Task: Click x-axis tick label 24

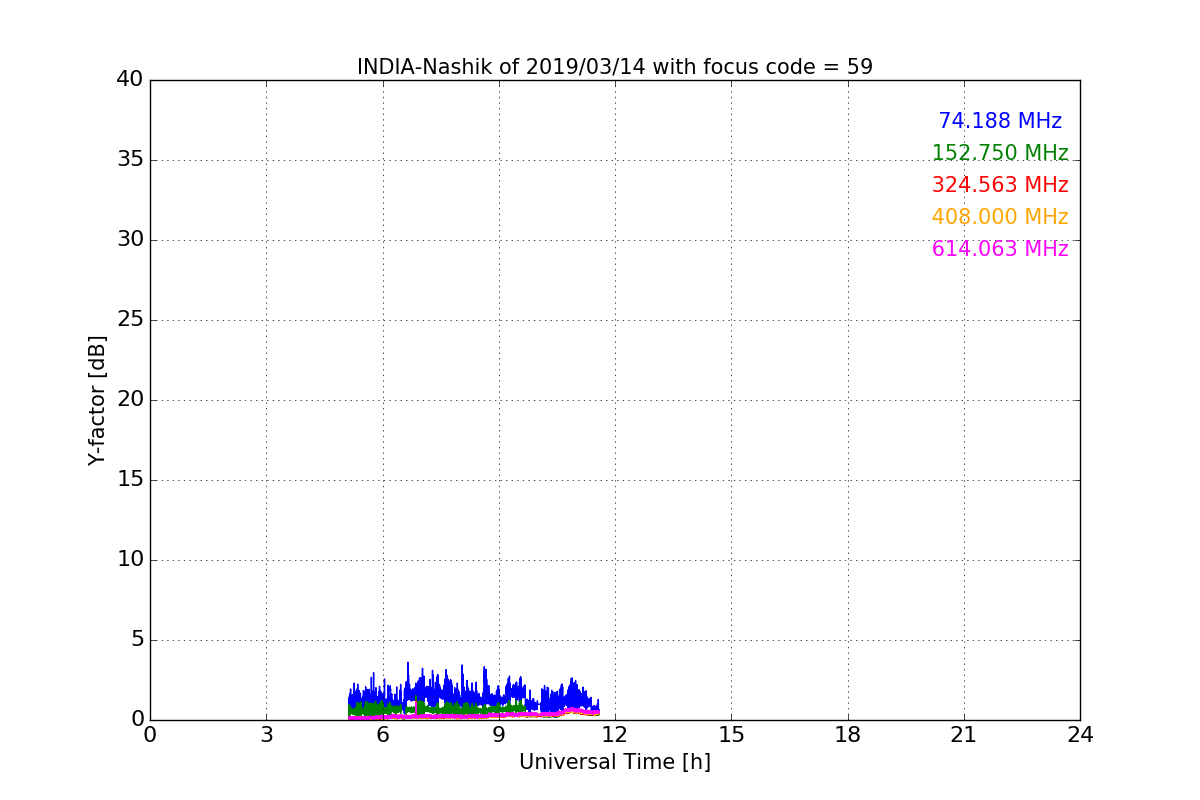Action: 1080,734
